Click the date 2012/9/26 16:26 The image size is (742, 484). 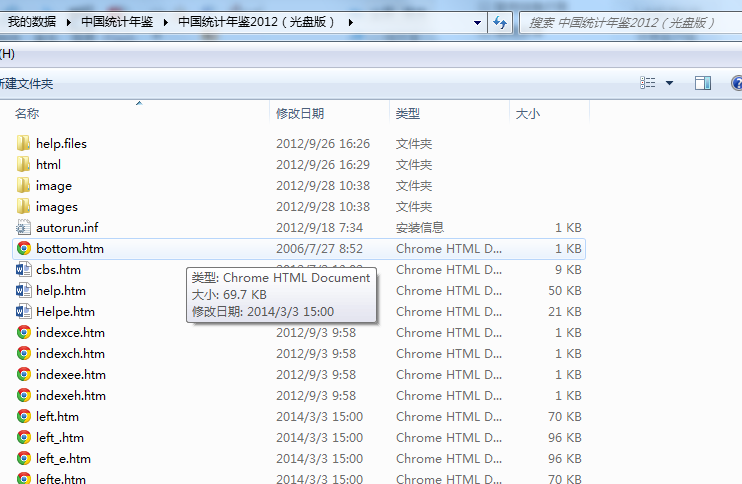click(x=323, y=143)
